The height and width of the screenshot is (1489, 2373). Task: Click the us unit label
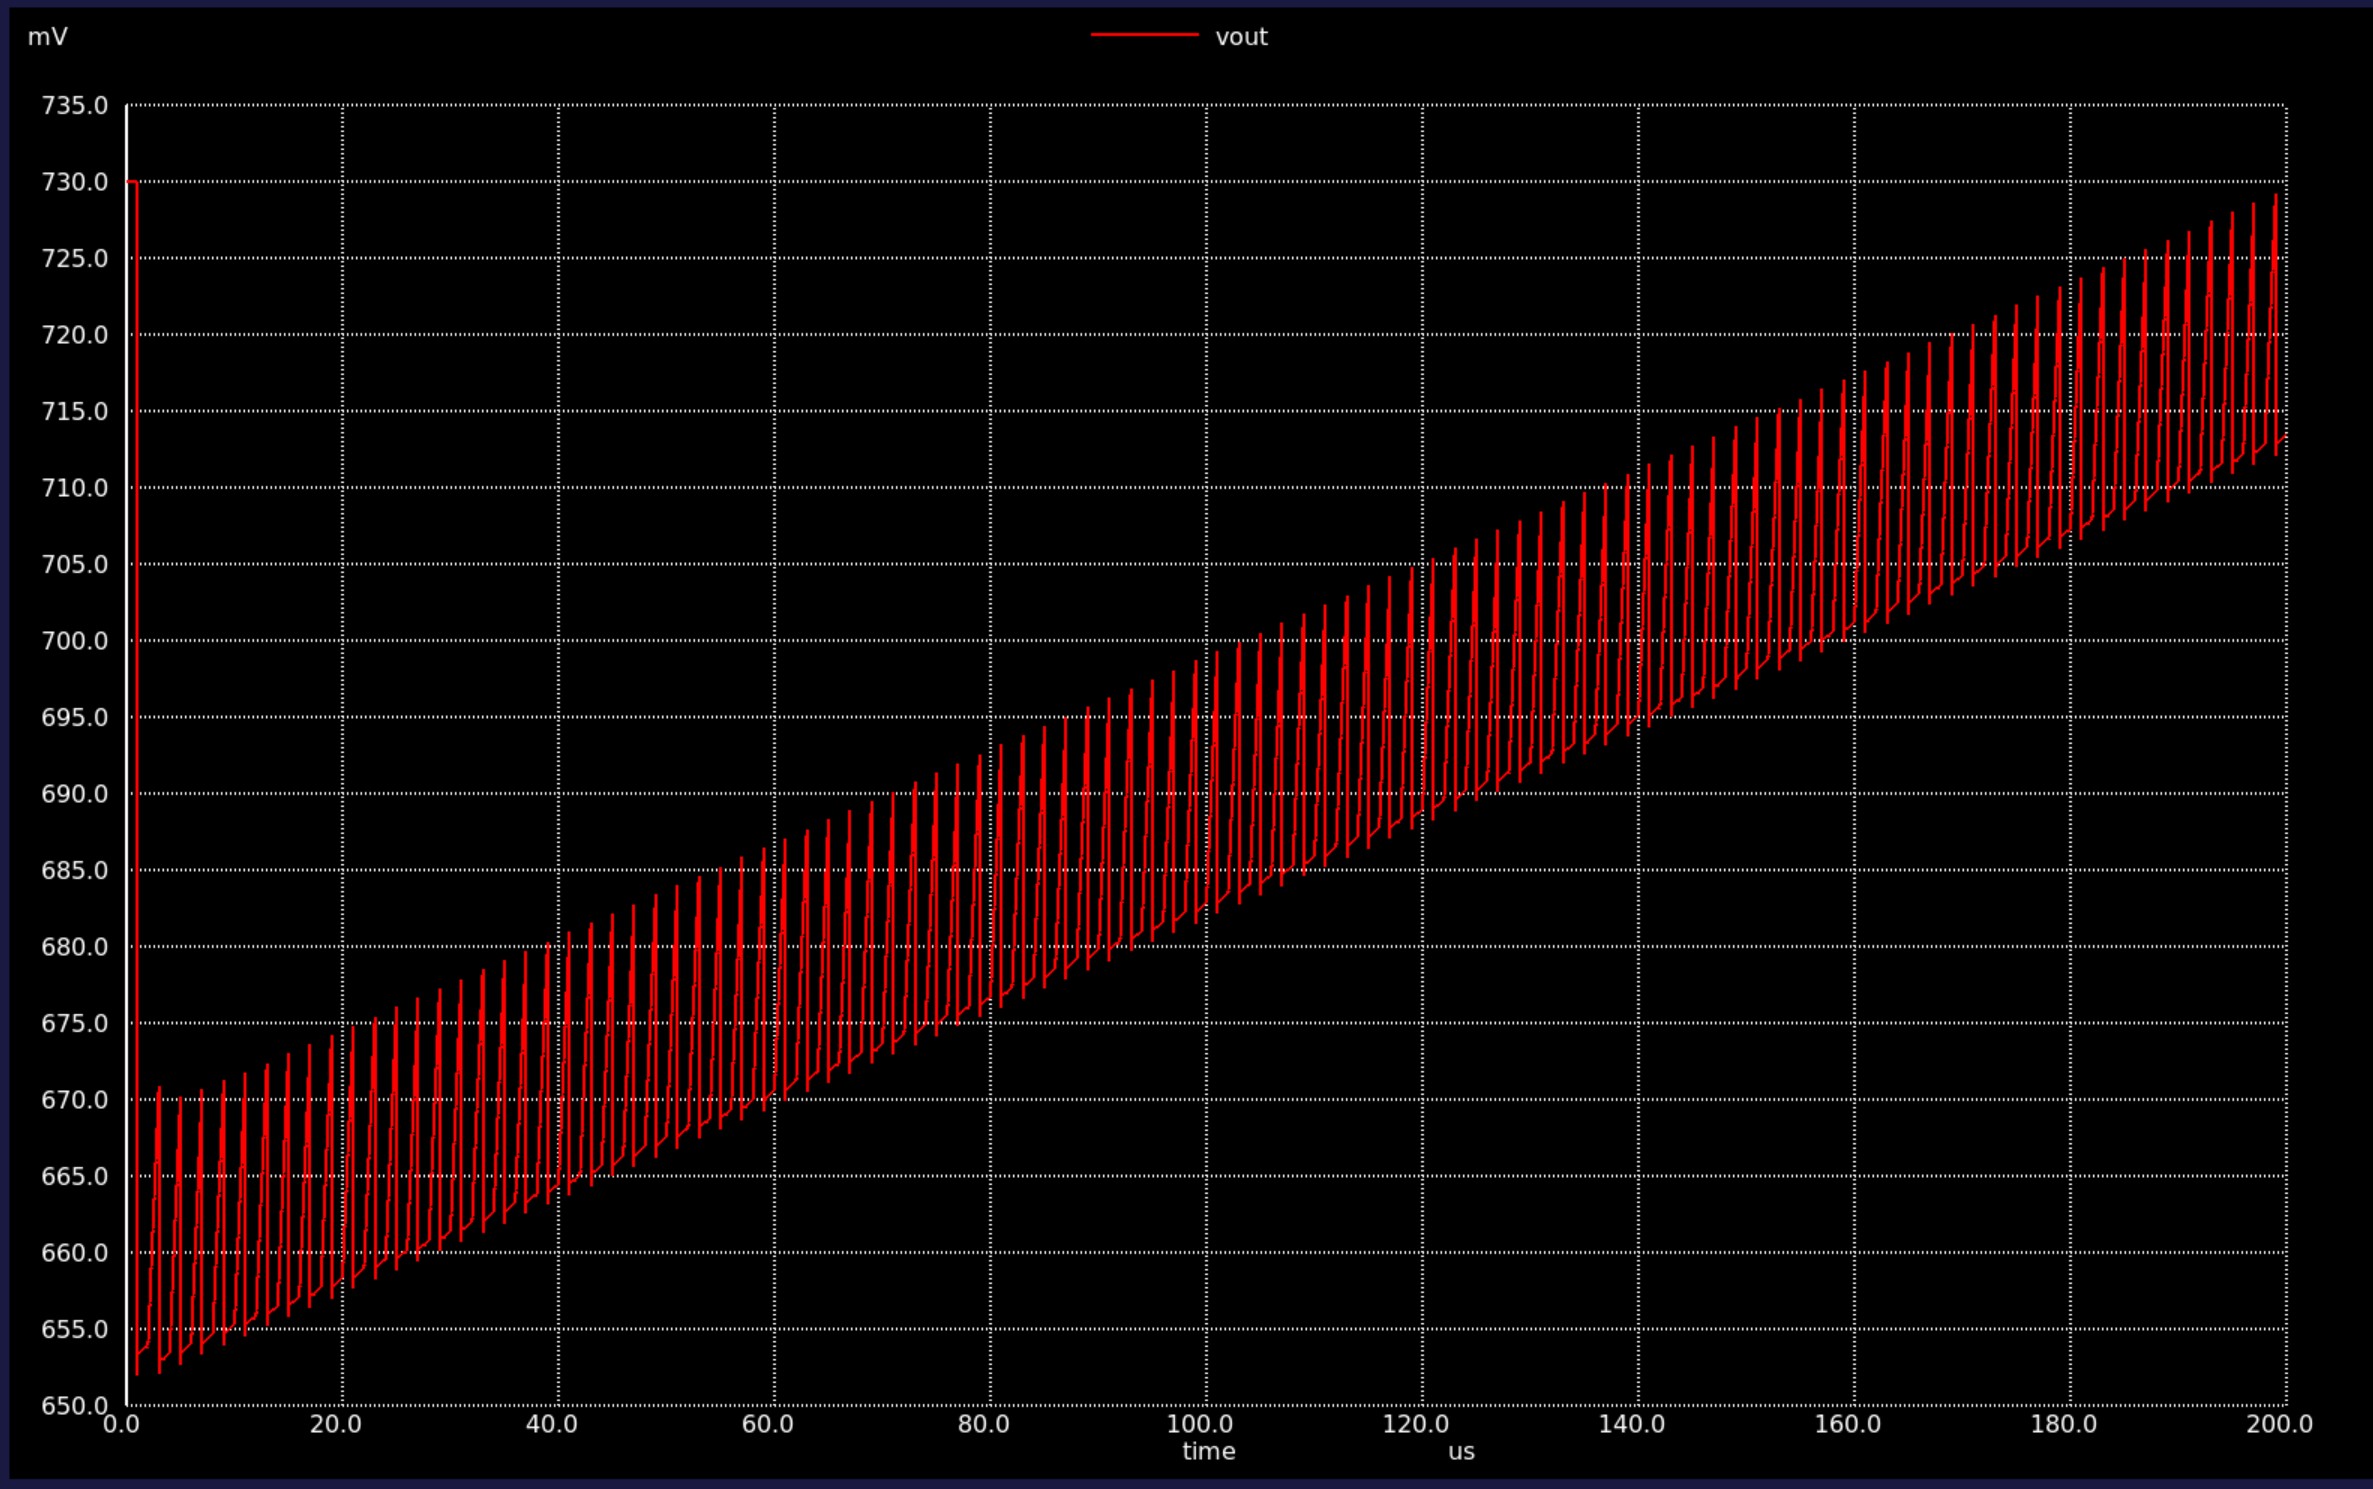click(x=1461, y=1452)
